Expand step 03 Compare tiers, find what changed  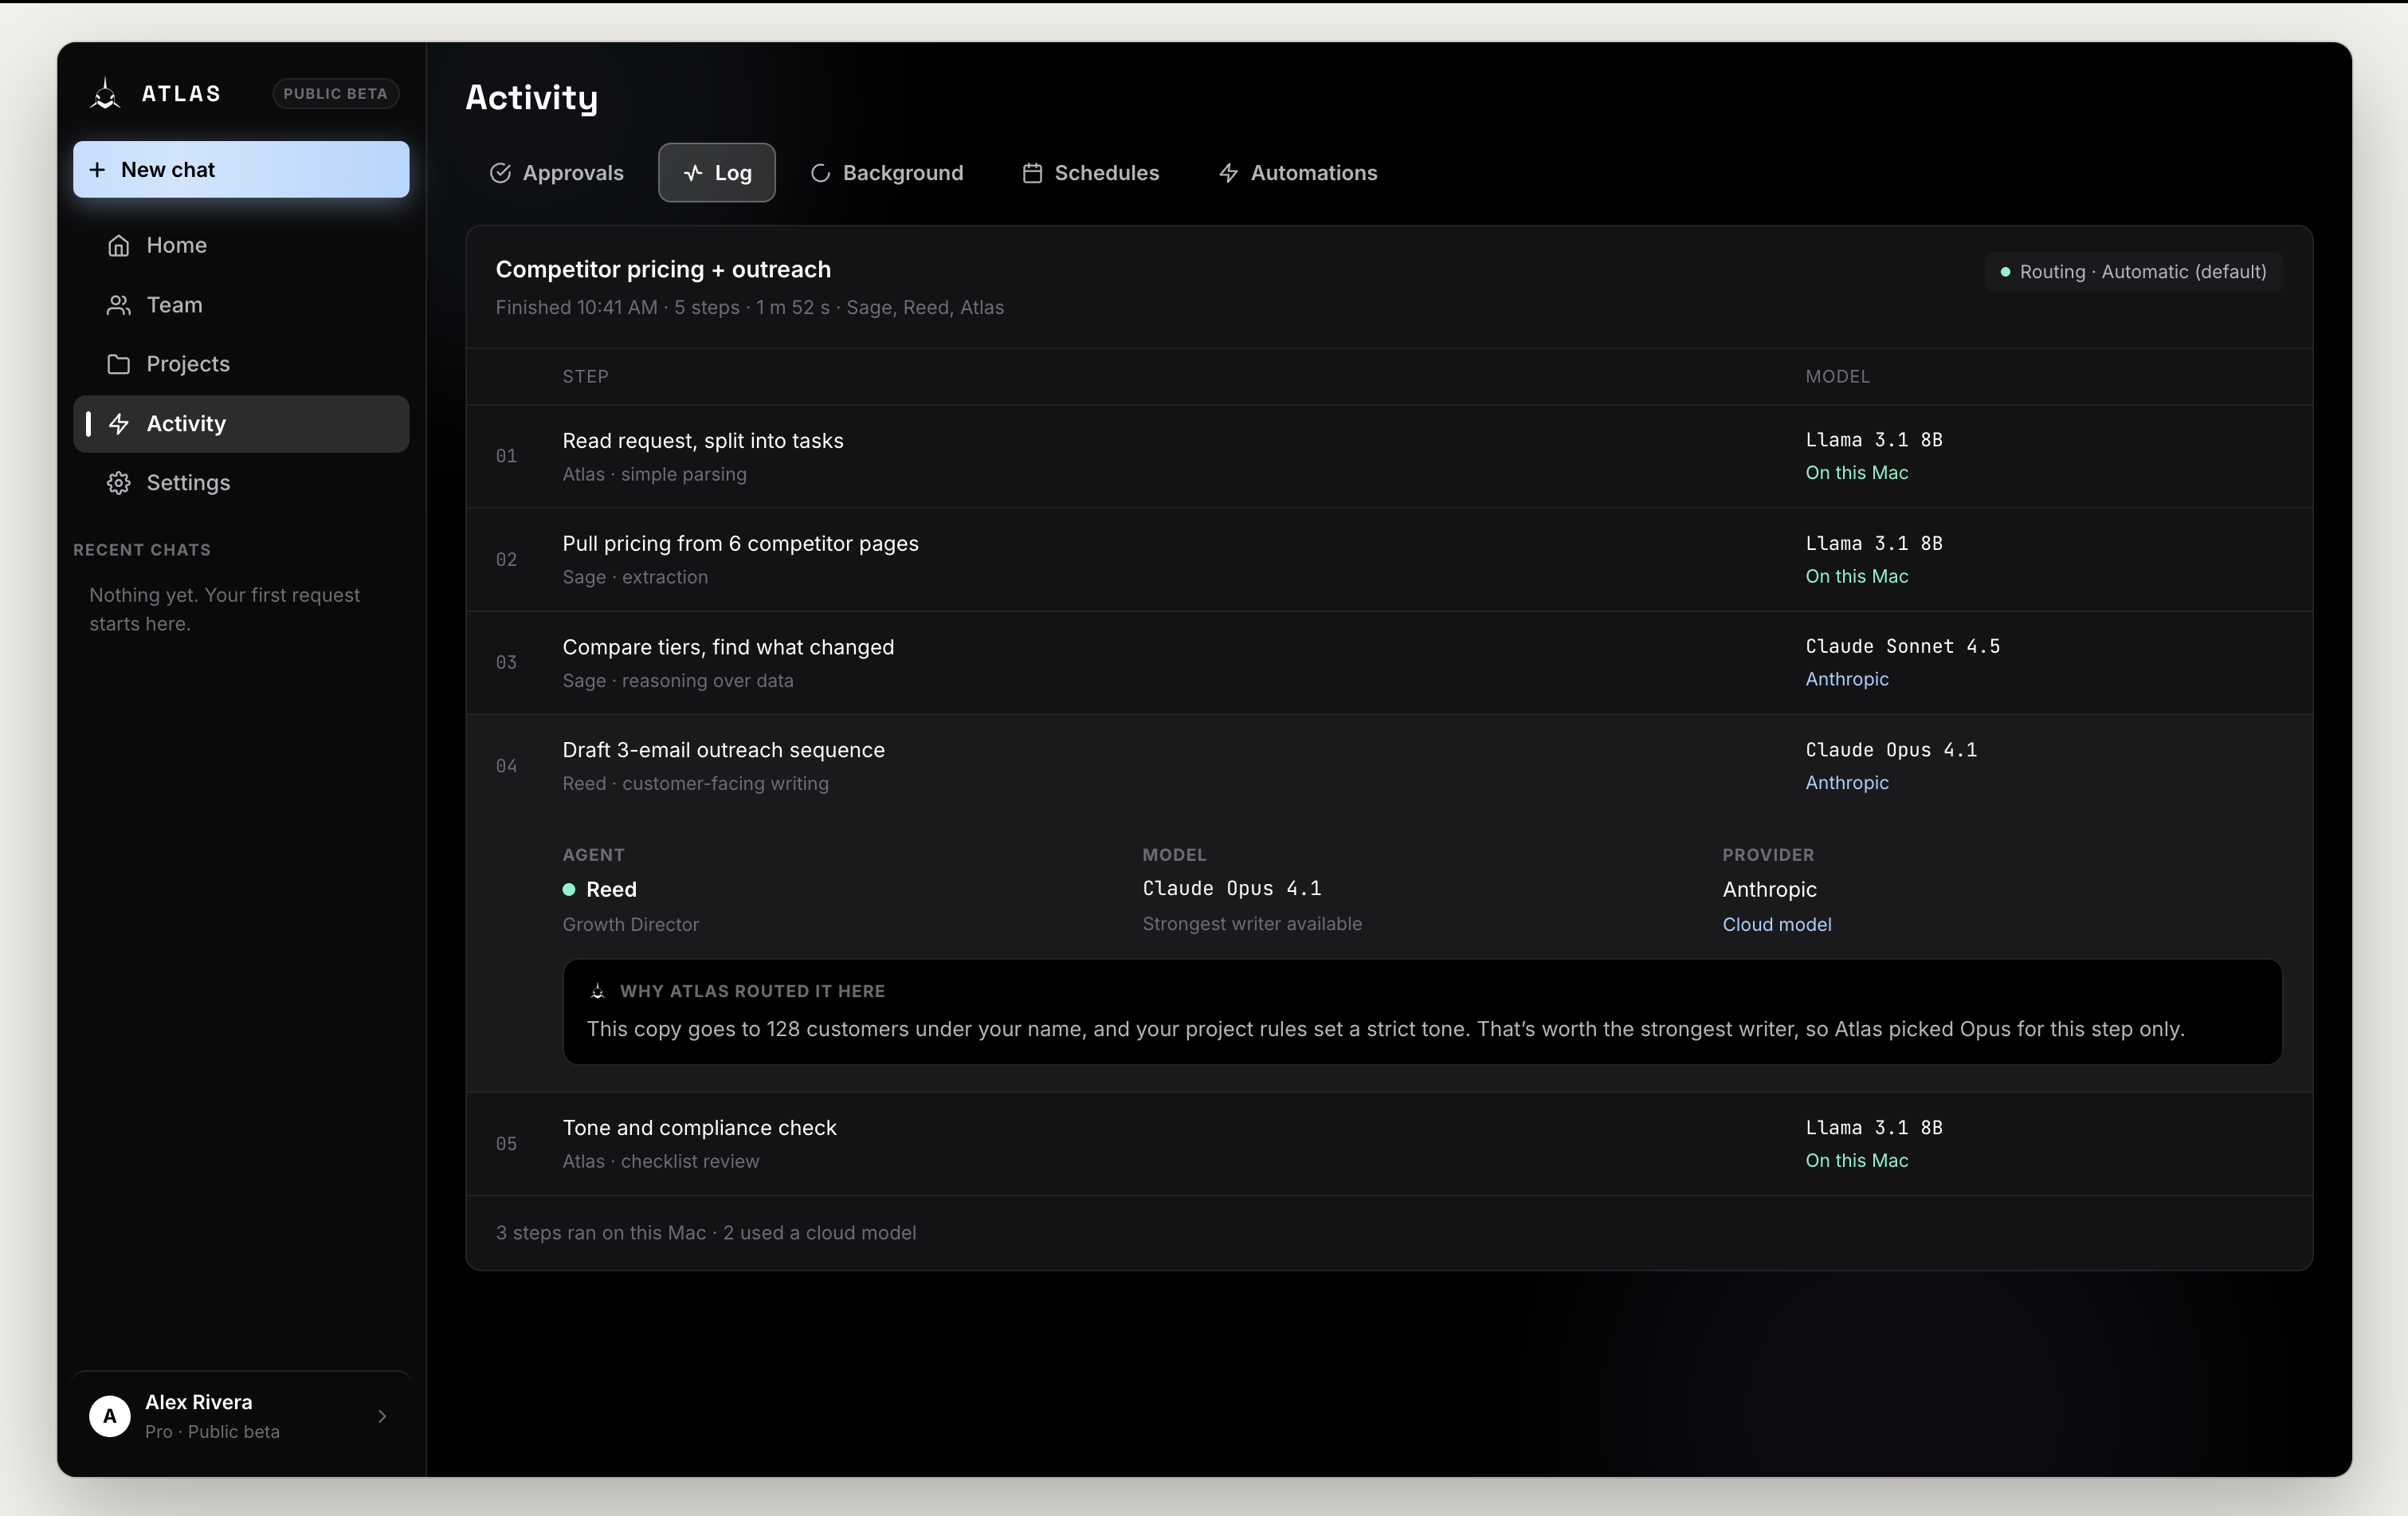[x=1389, y=663]
